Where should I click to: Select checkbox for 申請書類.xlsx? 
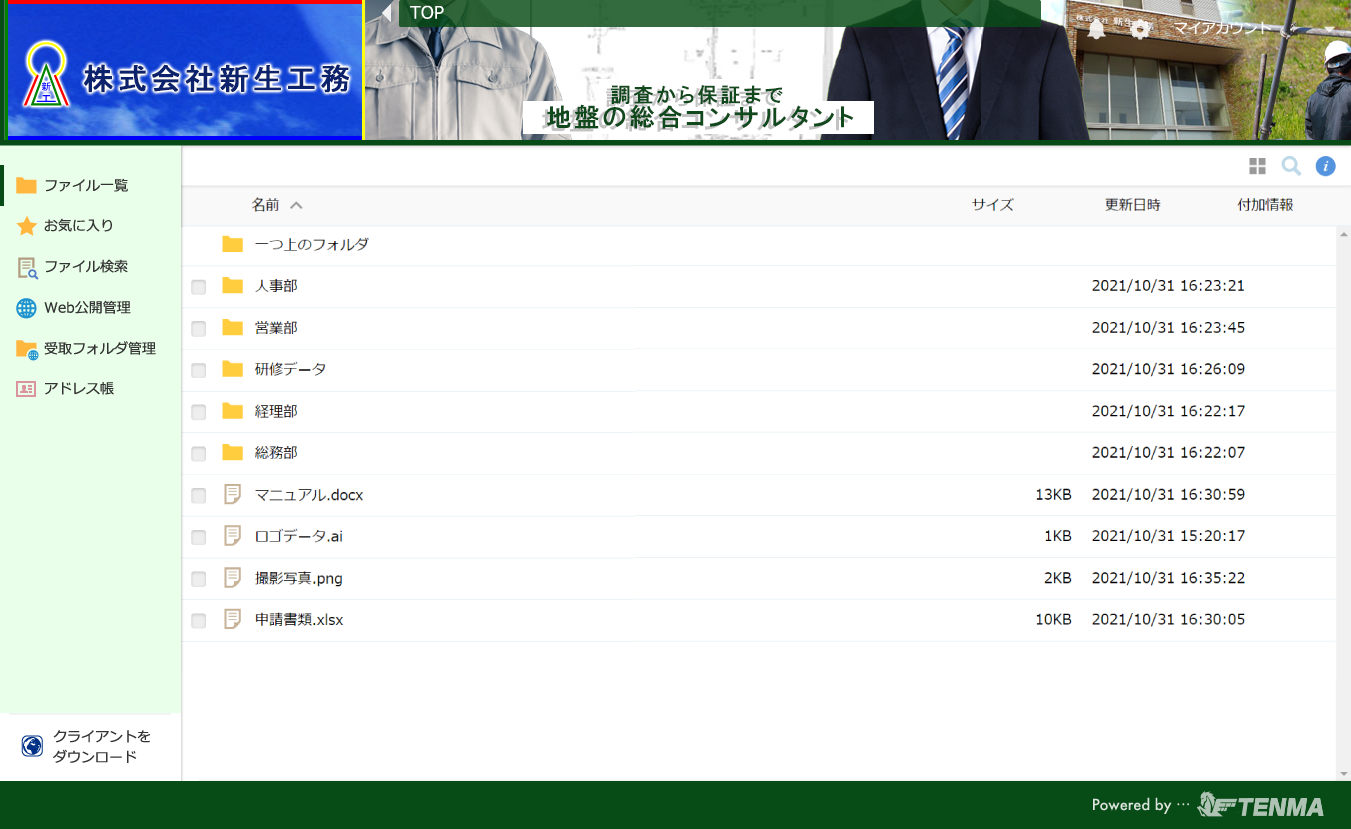199,621
